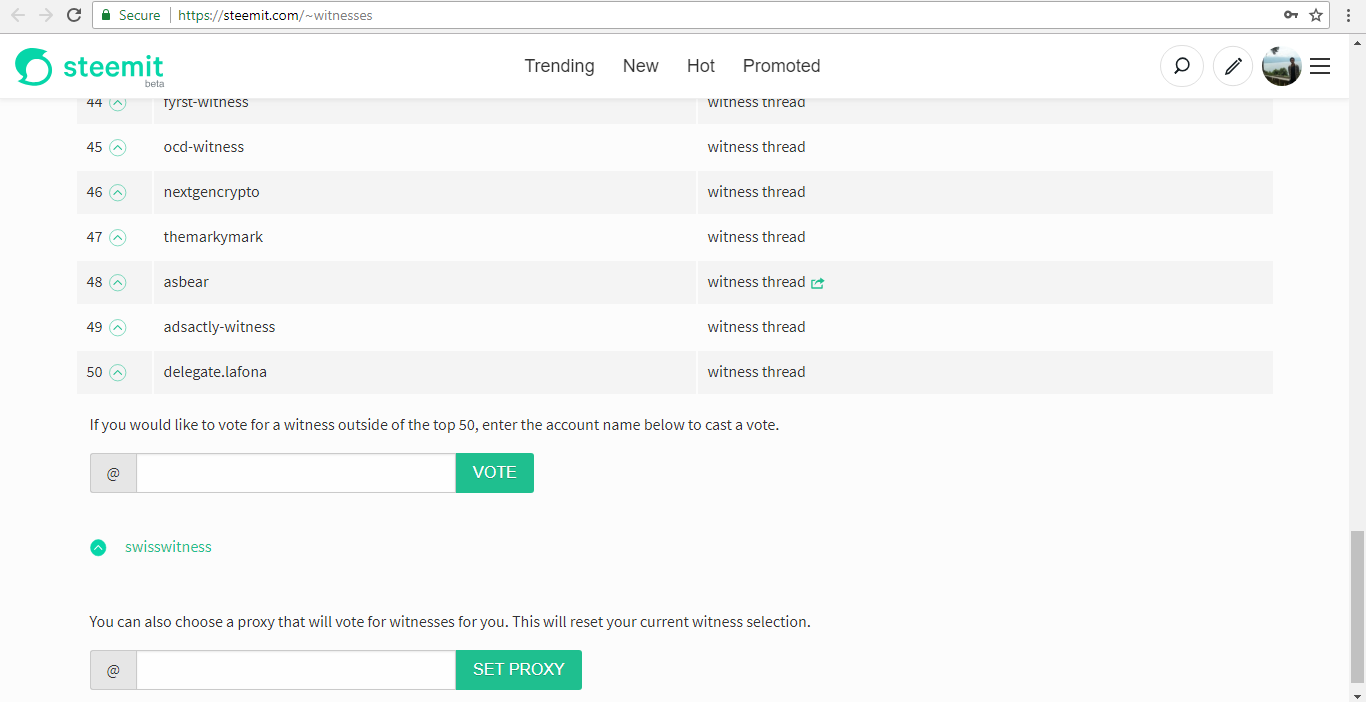Open the hamburger main menu
This screenshot has width=1366, height=702.
point(1320,66)
